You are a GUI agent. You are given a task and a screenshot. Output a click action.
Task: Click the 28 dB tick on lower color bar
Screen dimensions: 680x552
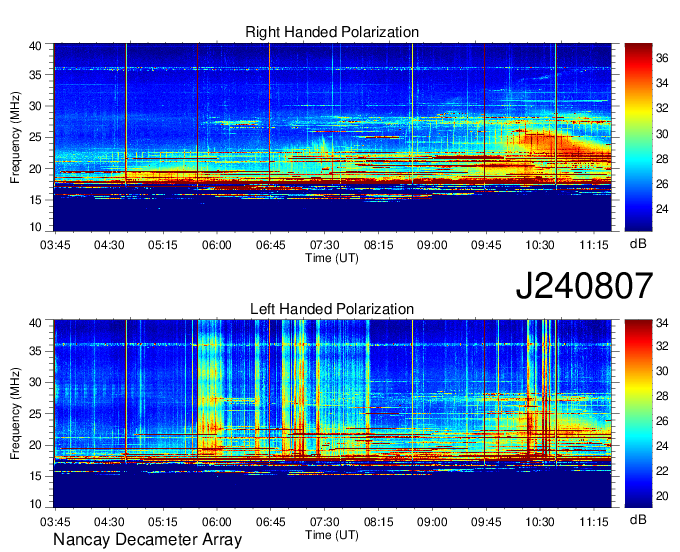pos(662,396)
